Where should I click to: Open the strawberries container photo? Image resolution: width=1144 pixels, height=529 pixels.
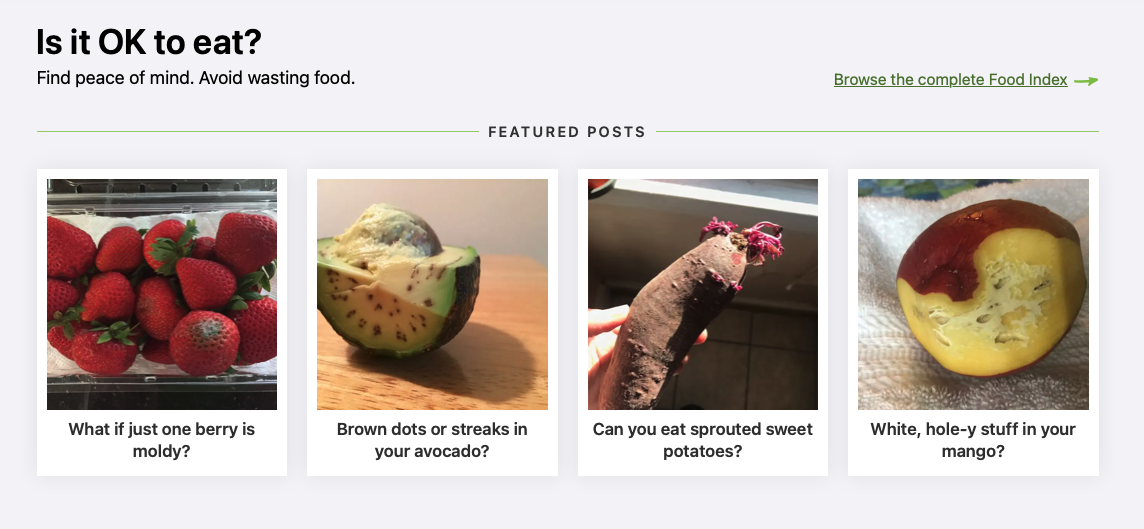(x=162, y=294)
